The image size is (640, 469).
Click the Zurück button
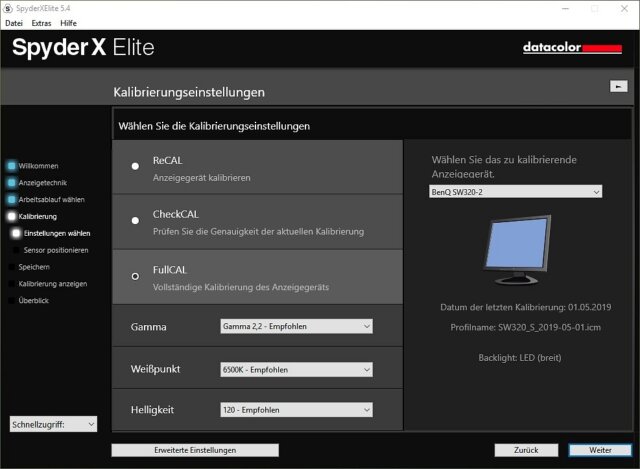click(526, 450)
